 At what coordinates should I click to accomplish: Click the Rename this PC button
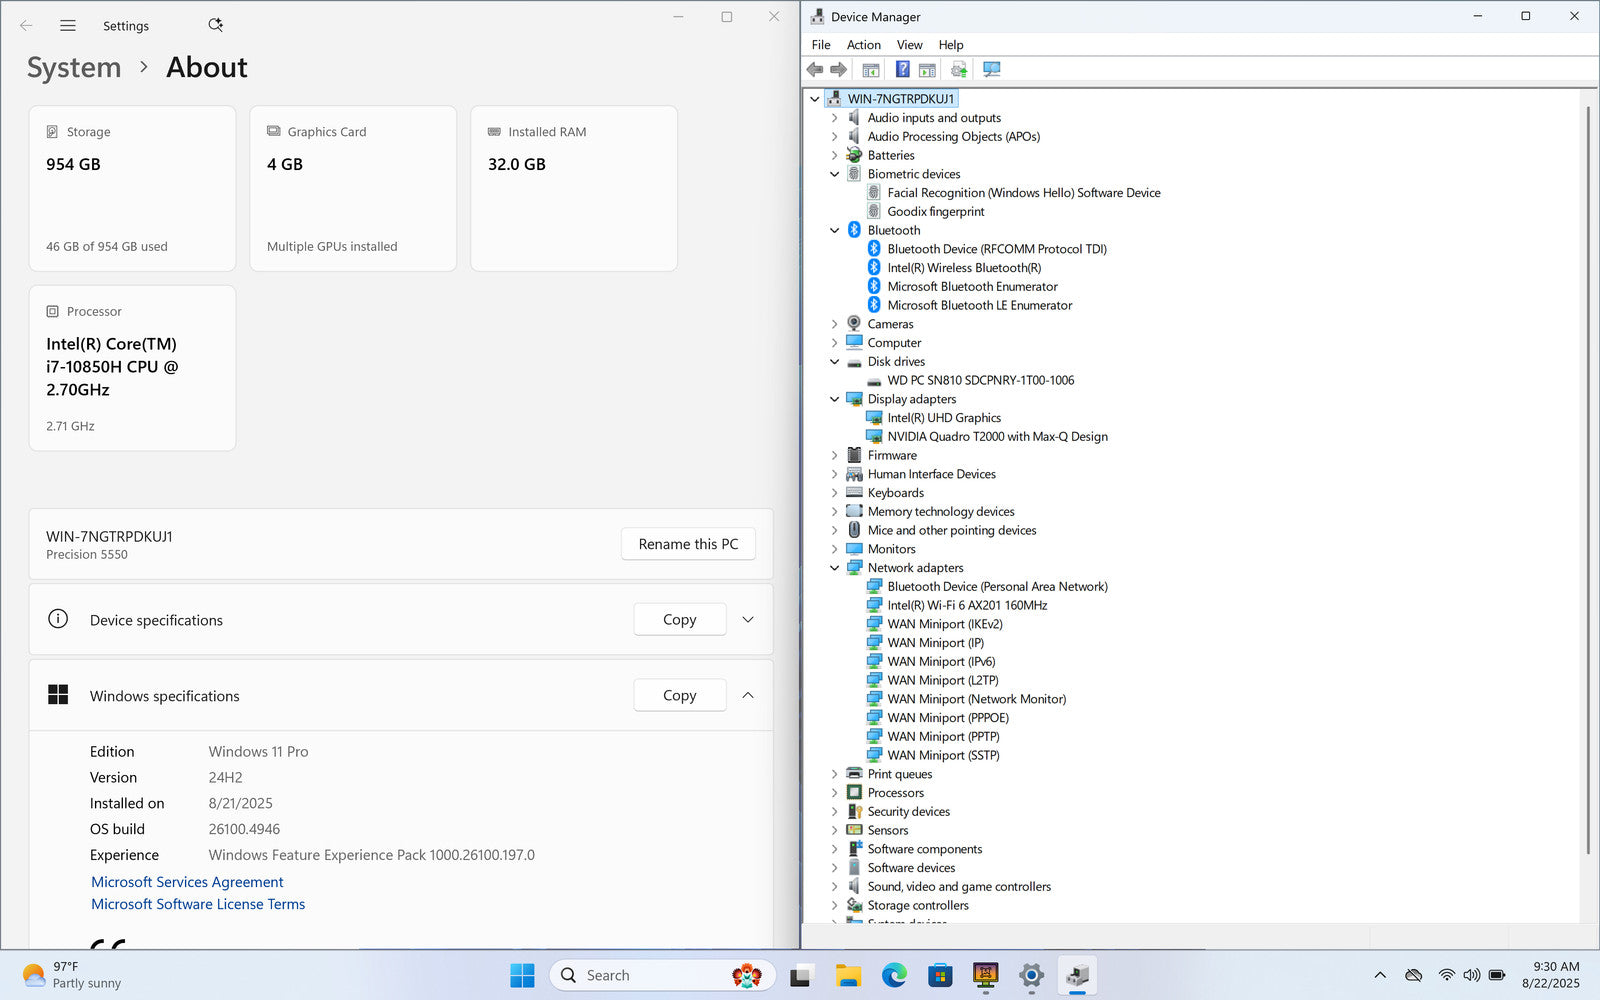click(x=688, y=544)
